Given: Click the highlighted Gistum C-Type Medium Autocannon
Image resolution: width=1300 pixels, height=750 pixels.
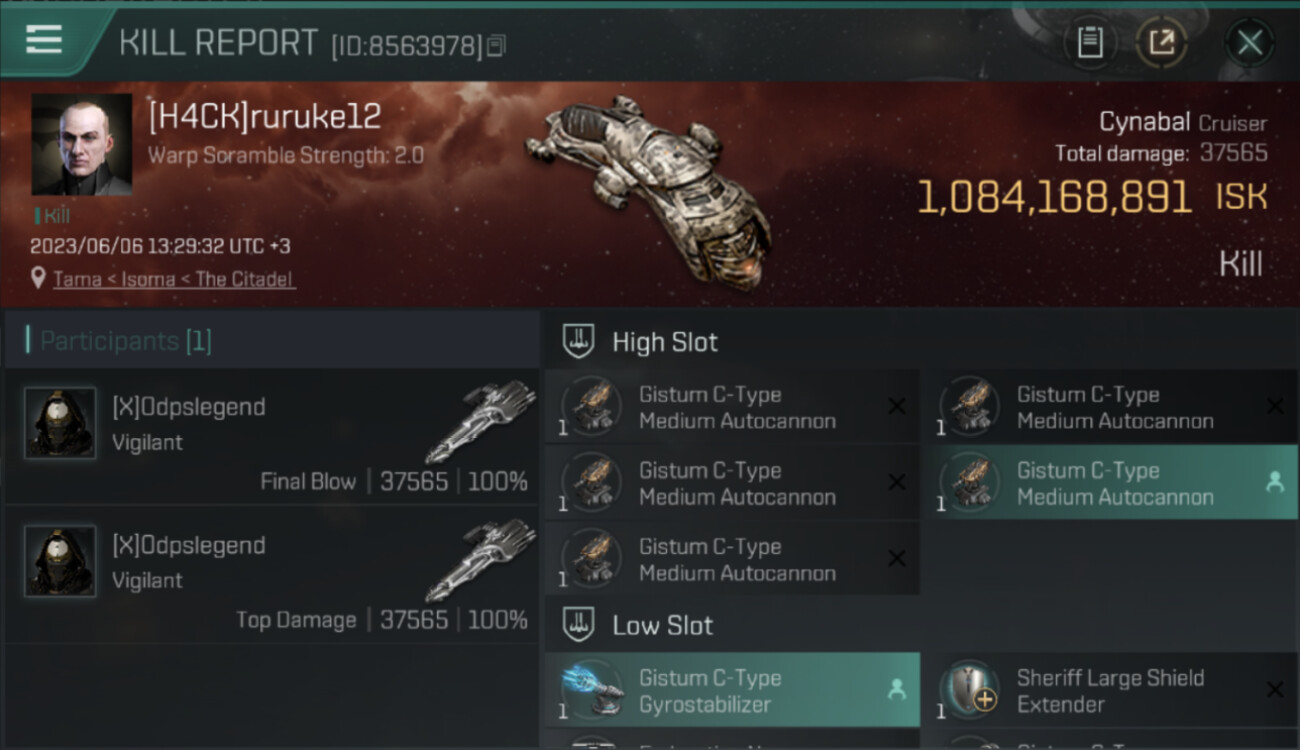Looking at the screenshot, I should 1109,483.
